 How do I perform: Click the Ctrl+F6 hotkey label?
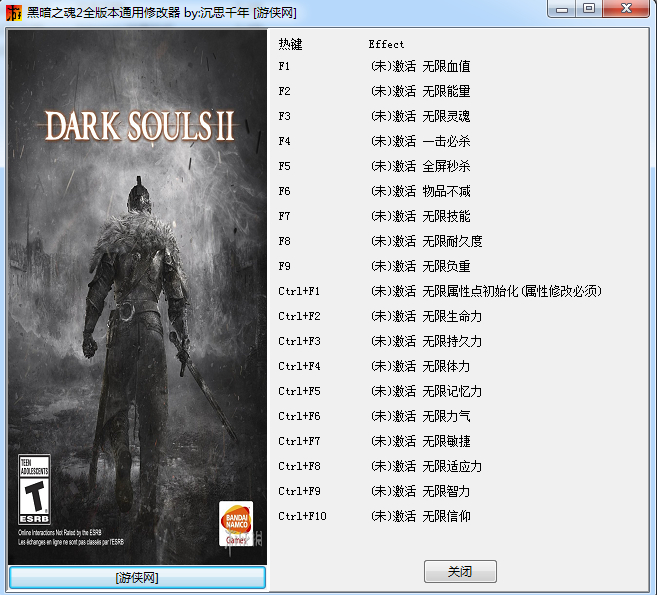pyautogui.click(x=299, y=416)
